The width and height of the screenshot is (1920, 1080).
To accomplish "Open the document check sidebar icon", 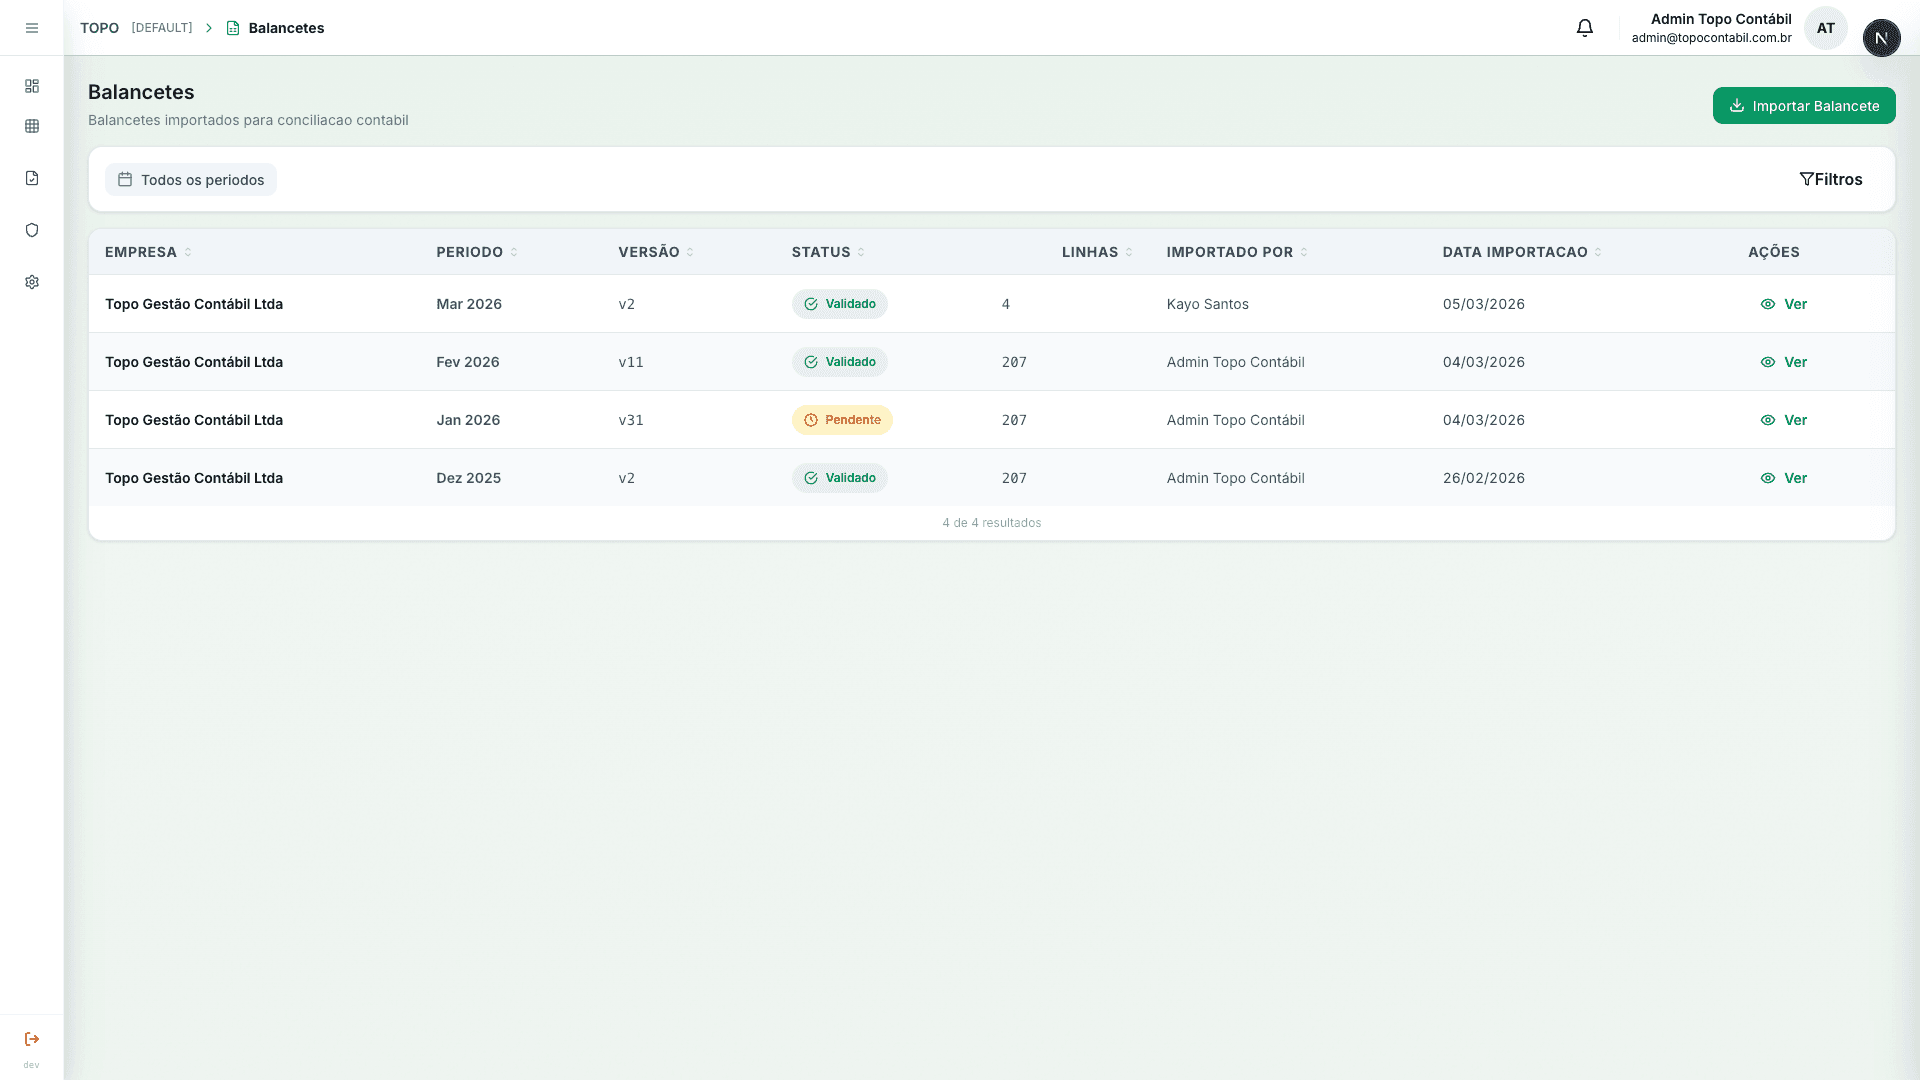I will click(32, 178).
